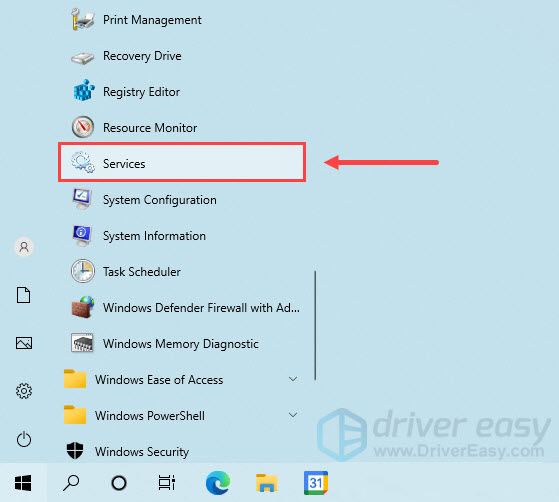Click the Power button in sidebar
Image resolution: width=559 pixels, height=502 pixels.
pyautogui.click(x=24, y=439)
